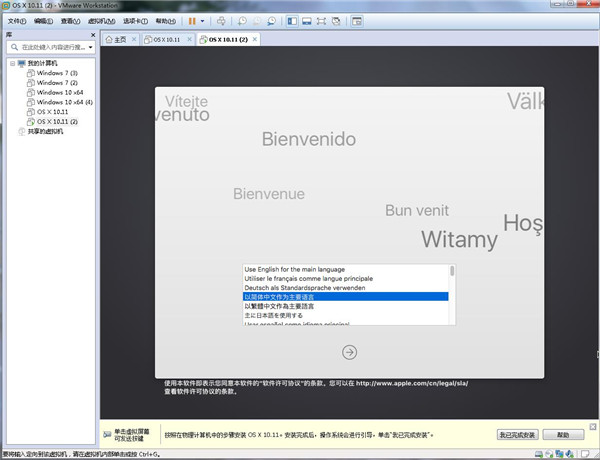Click the hard disk status bar icon
The image size is (600, 460).
pos(538,454)
